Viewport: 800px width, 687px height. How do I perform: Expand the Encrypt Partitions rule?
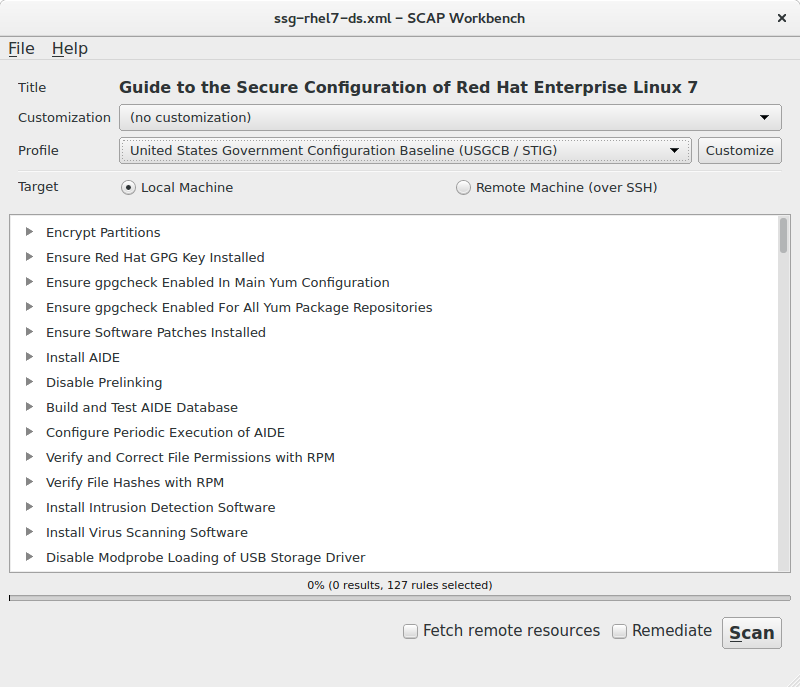pyautogui.click(x=29, y=232)
